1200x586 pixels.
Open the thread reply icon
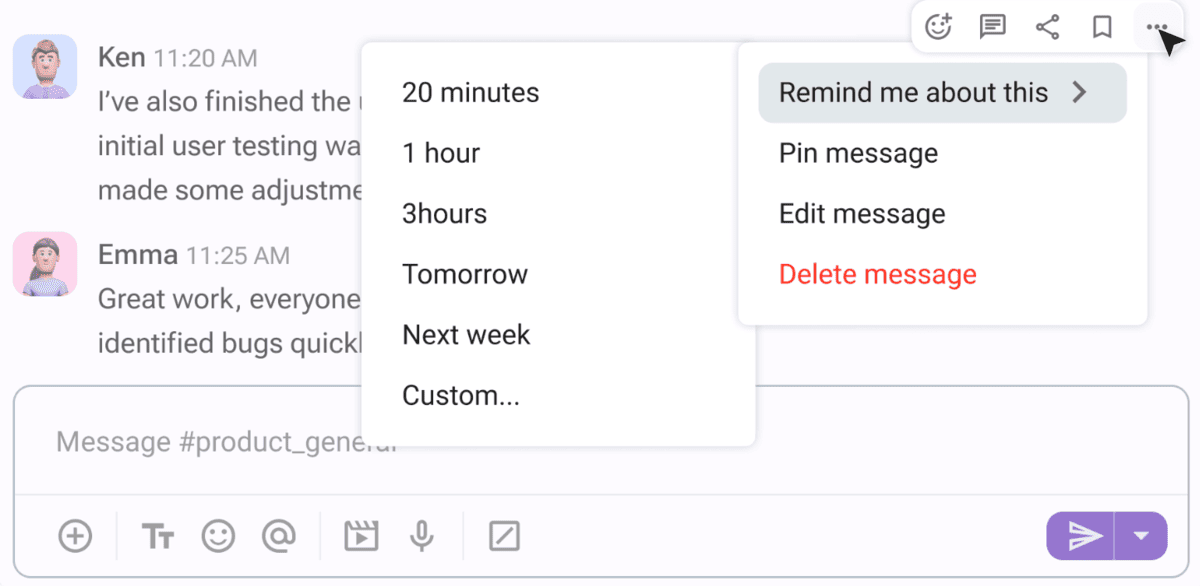point(992,26)
